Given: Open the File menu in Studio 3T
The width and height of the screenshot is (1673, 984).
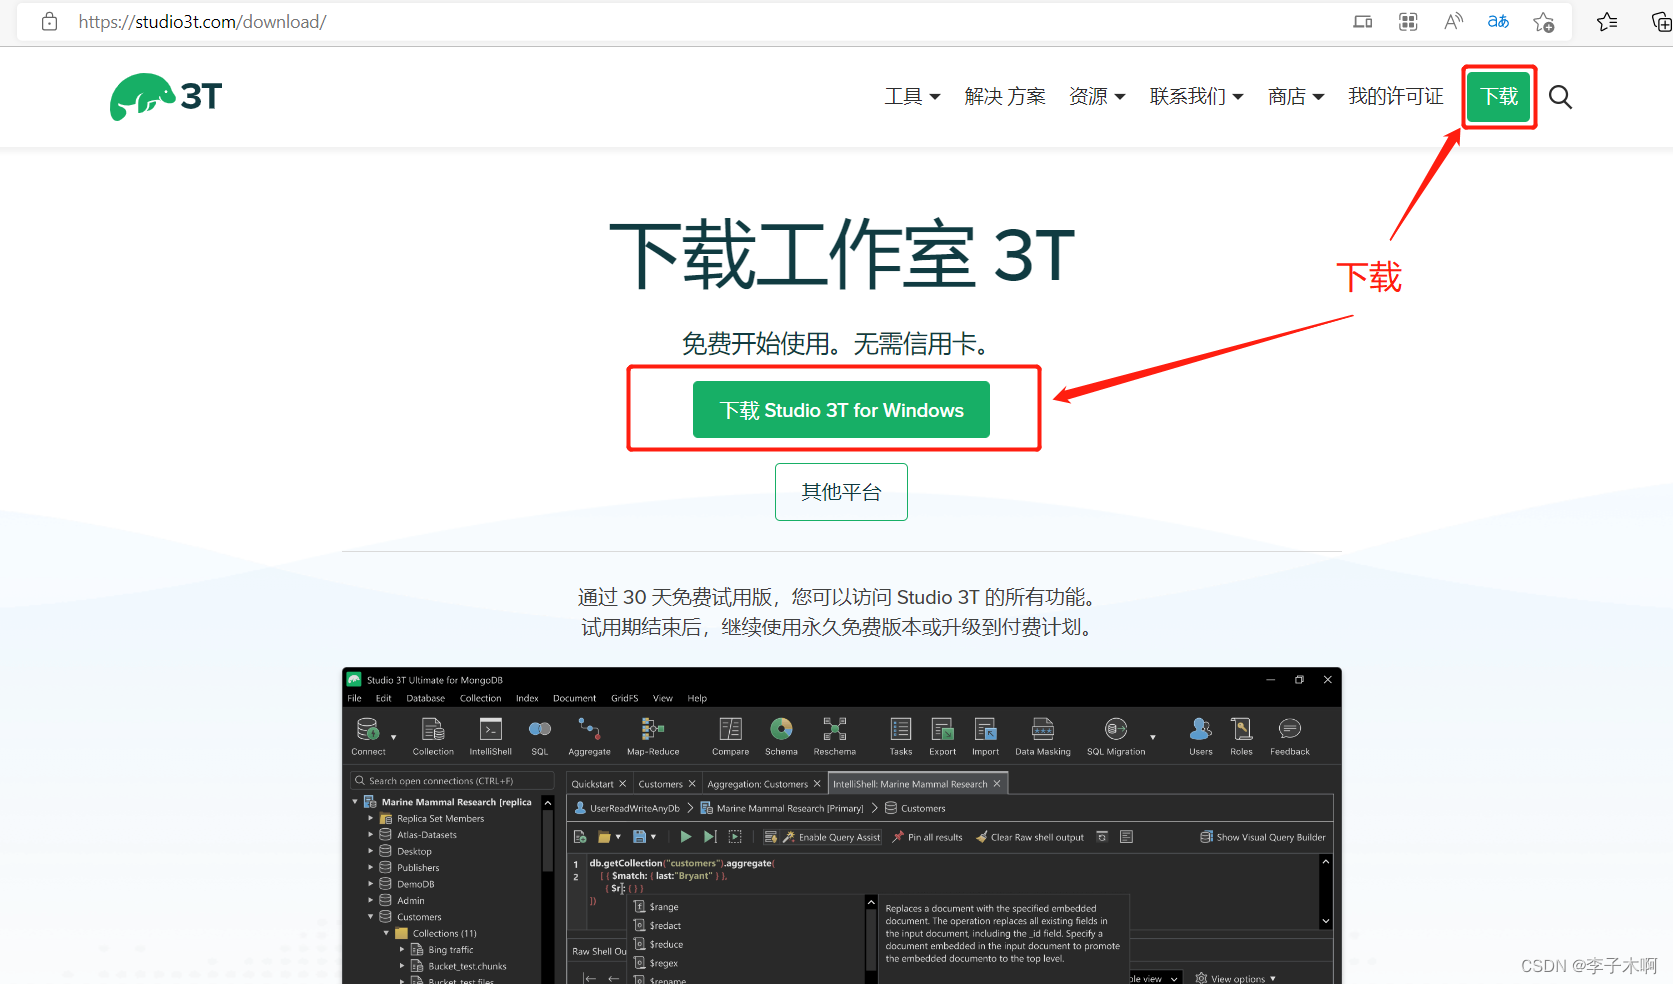Looking at the screenshot, I should click(354, 698).
